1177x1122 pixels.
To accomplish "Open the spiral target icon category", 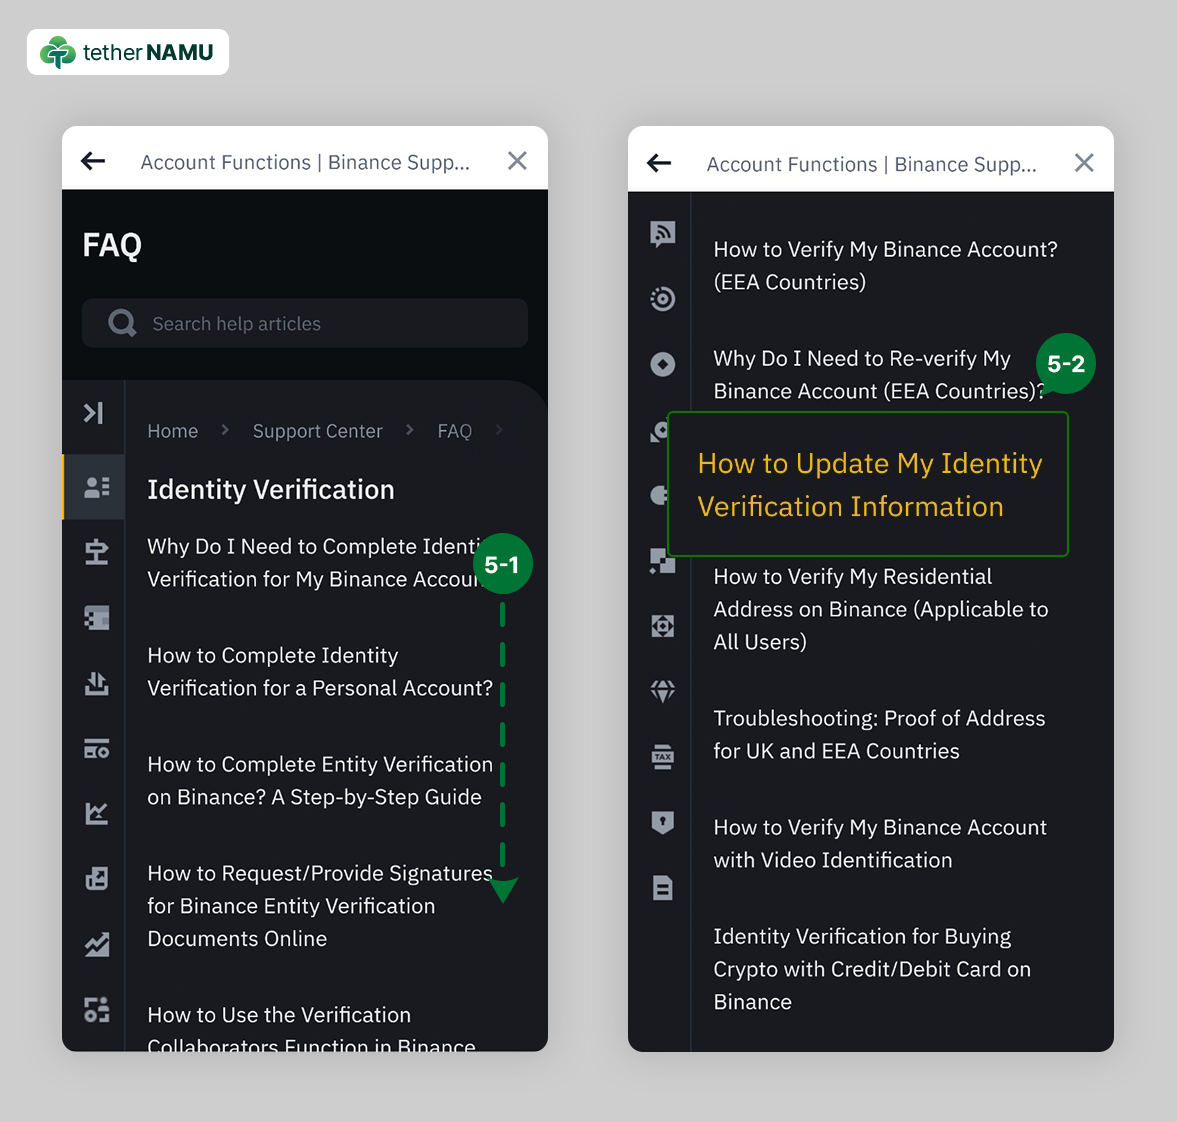I will 662,299.
